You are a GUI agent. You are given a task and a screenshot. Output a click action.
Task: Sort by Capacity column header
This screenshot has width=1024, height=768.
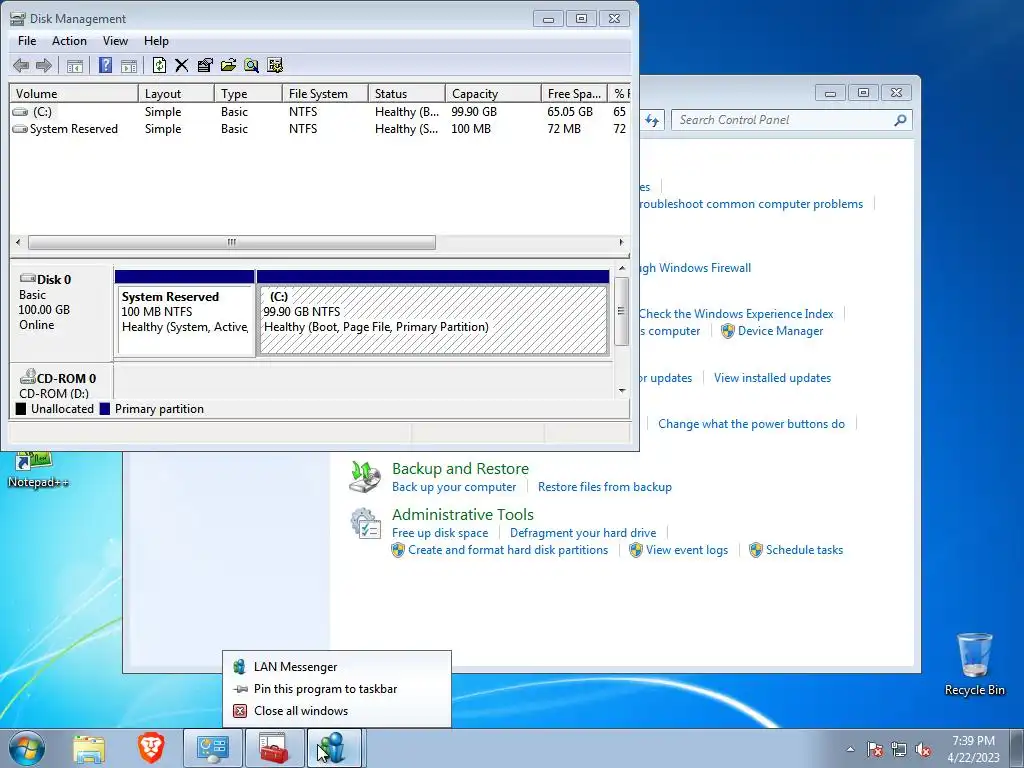click(x=494, y=93)
